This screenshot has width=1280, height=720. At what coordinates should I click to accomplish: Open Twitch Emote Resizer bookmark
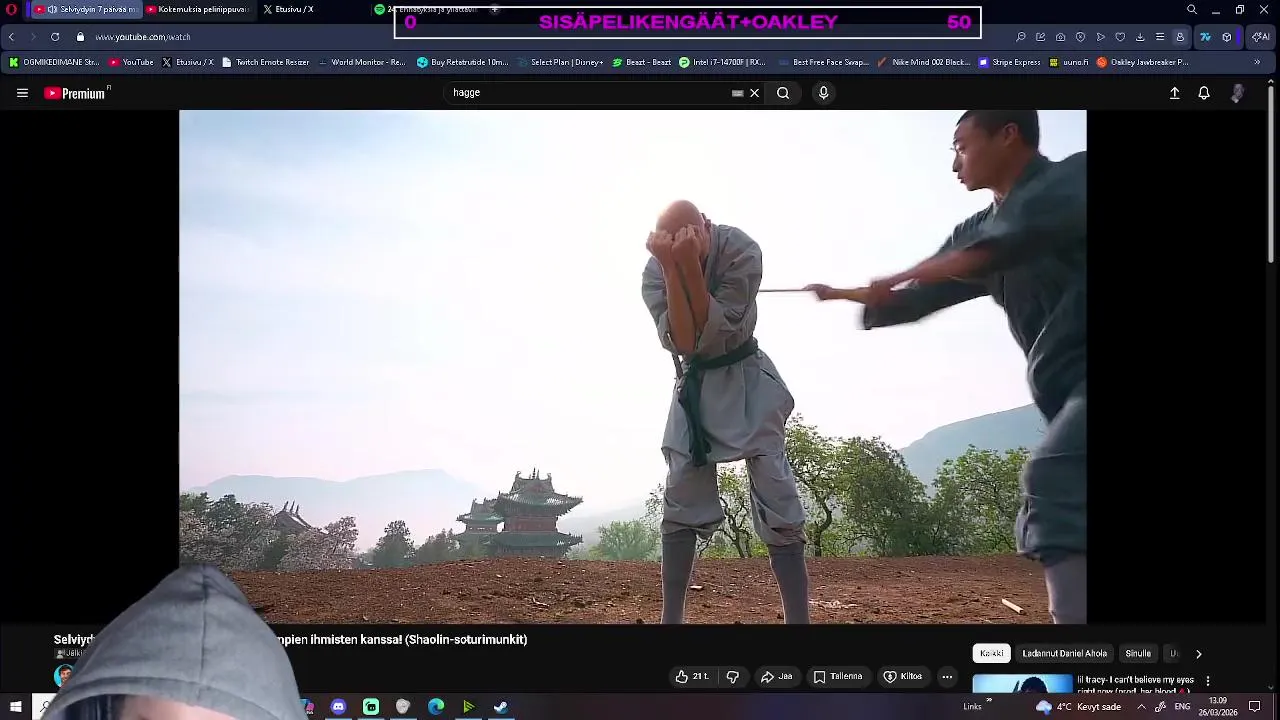point(265,62)
